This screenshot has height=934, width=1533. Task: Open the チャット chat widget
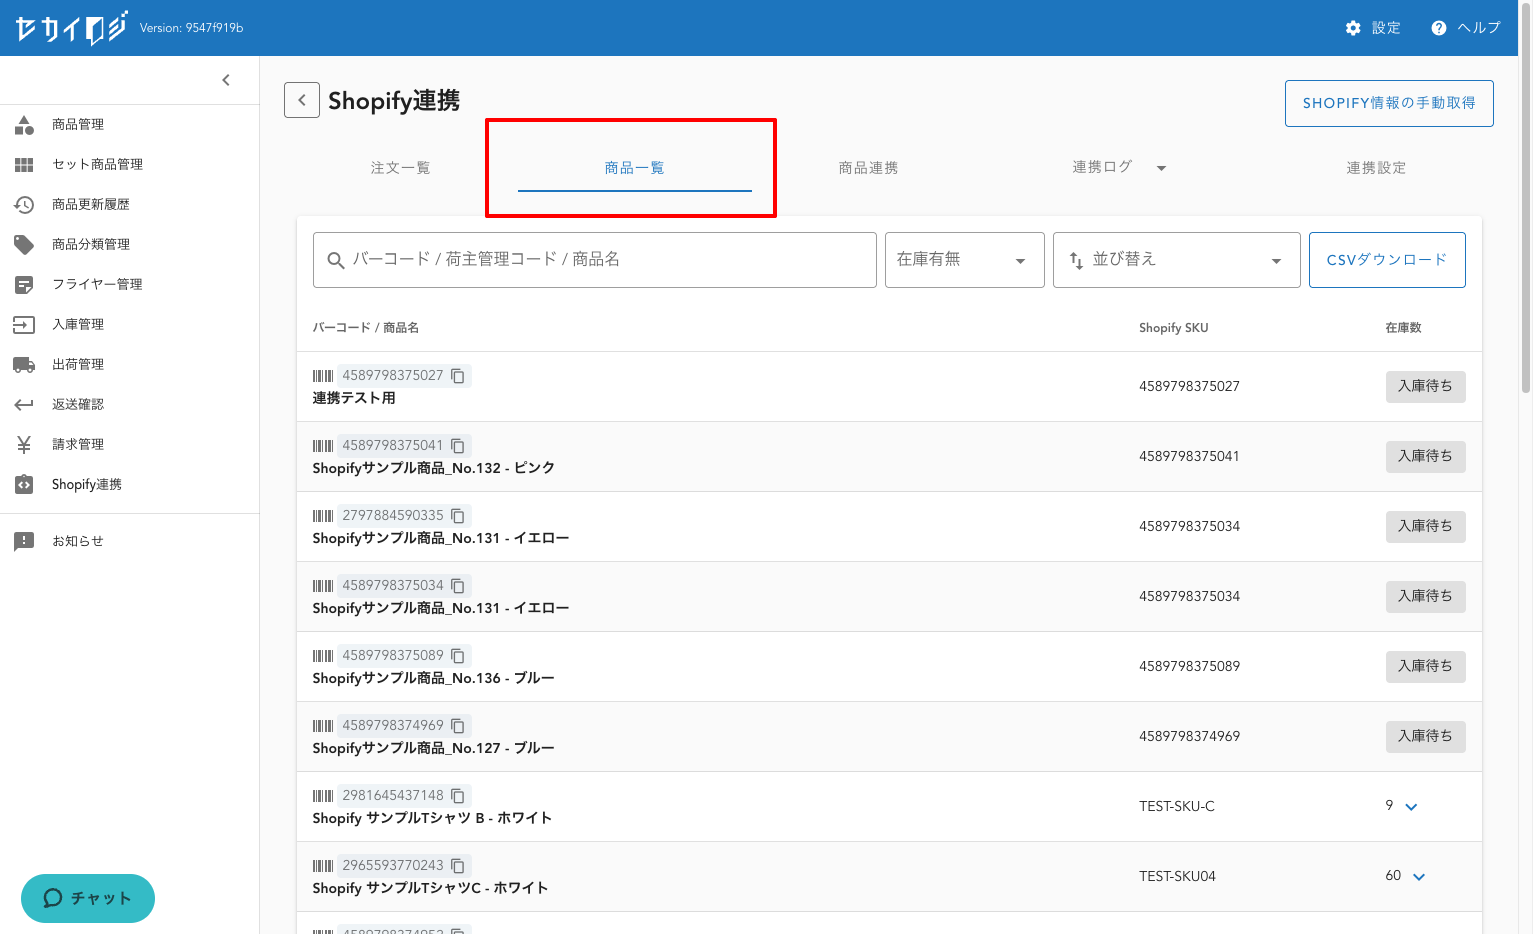pyautogui.click(x=88, y=898)
